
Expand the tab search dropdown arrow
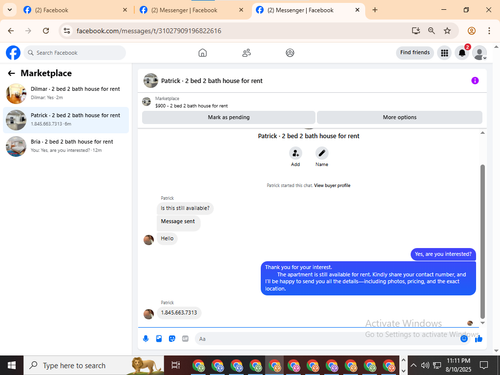tap(10, 10)
